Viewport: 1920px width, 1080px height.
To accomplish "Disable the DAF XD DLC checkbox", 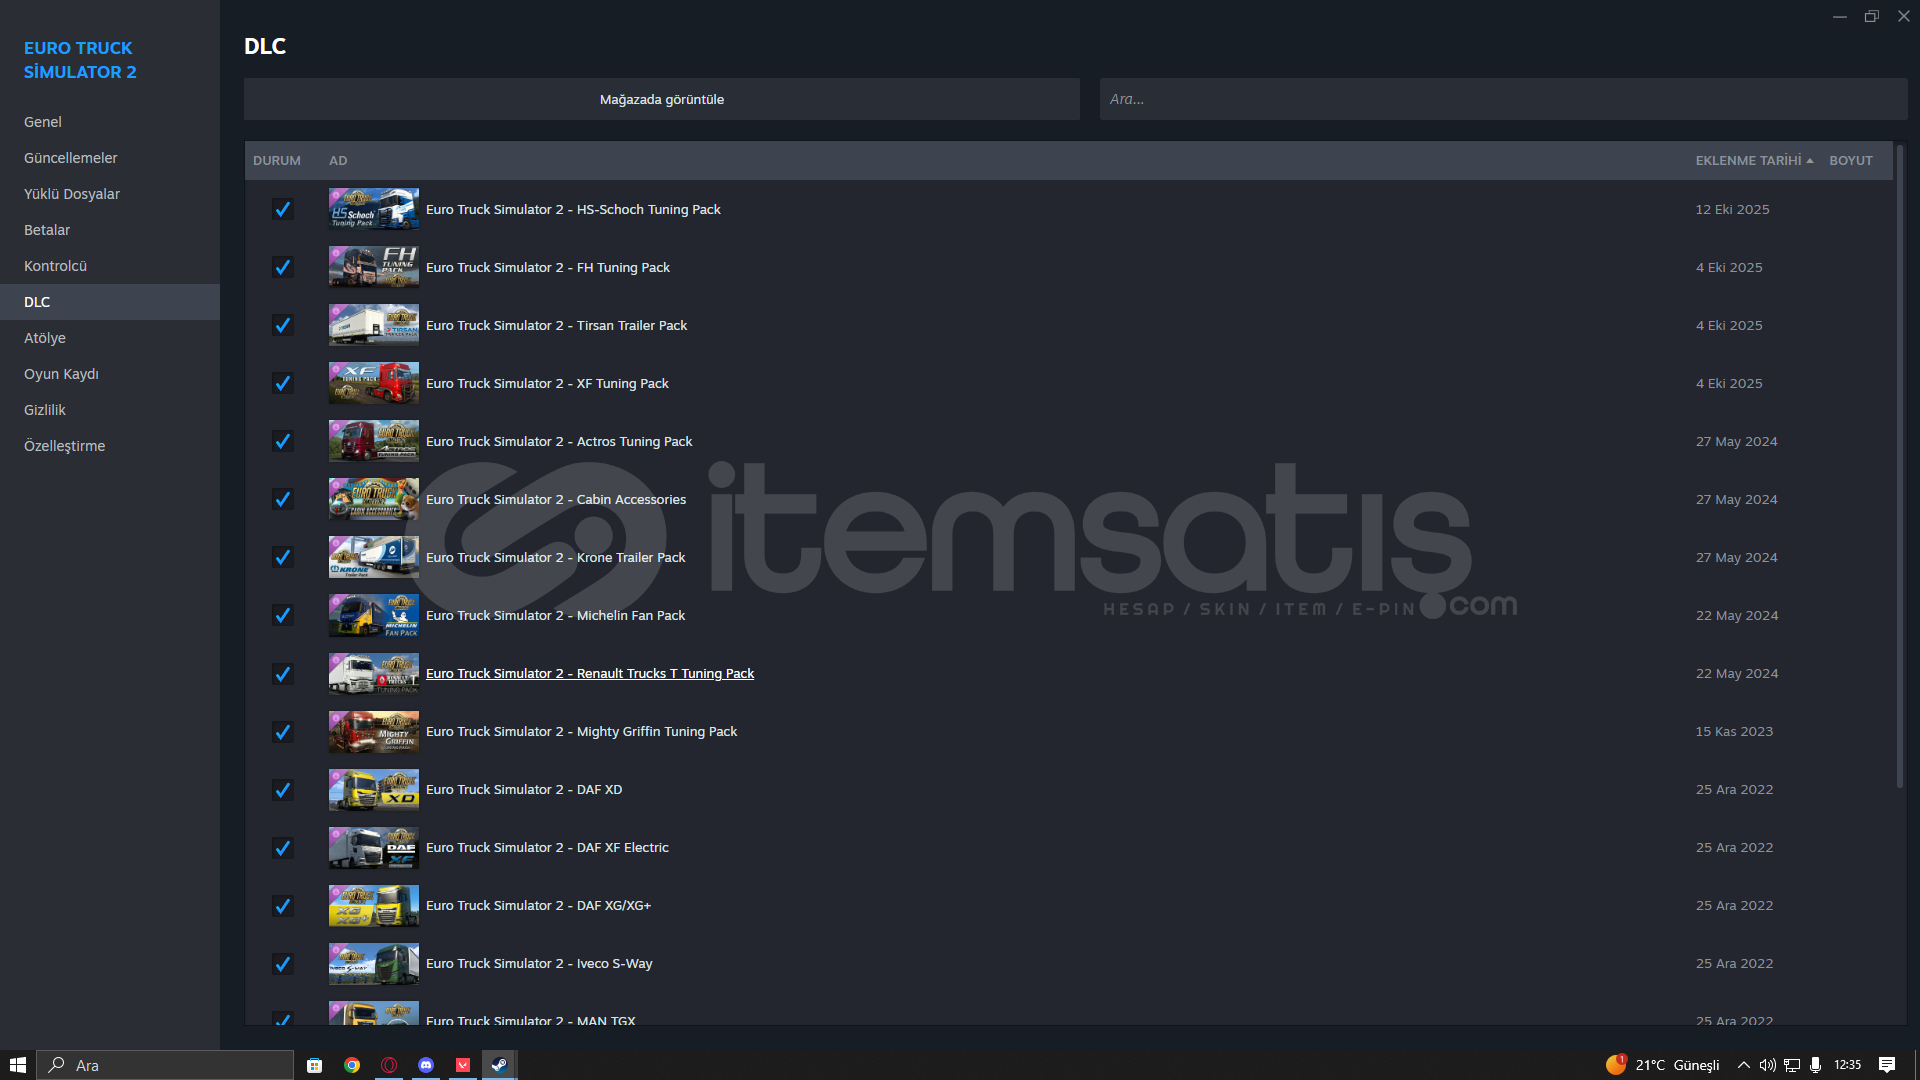I will [x=283, y=789].
